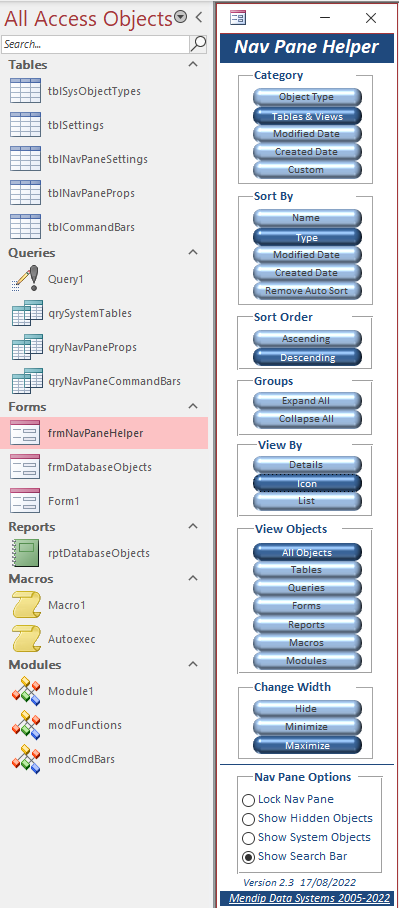
Task: Collapse the Modules group
Action: coord(193,664)
